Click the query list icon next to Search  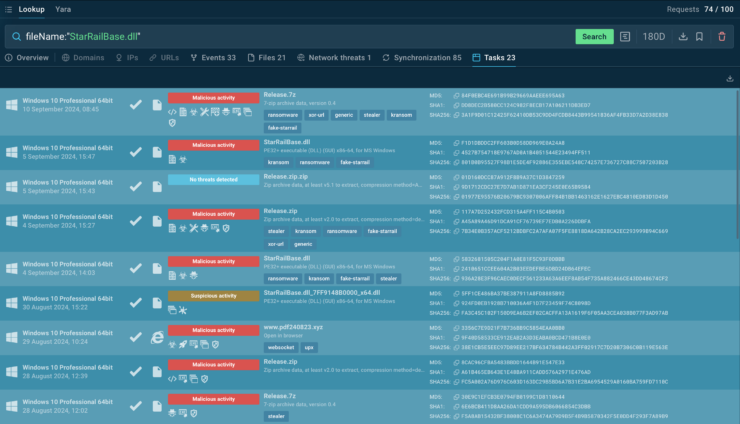625,36
